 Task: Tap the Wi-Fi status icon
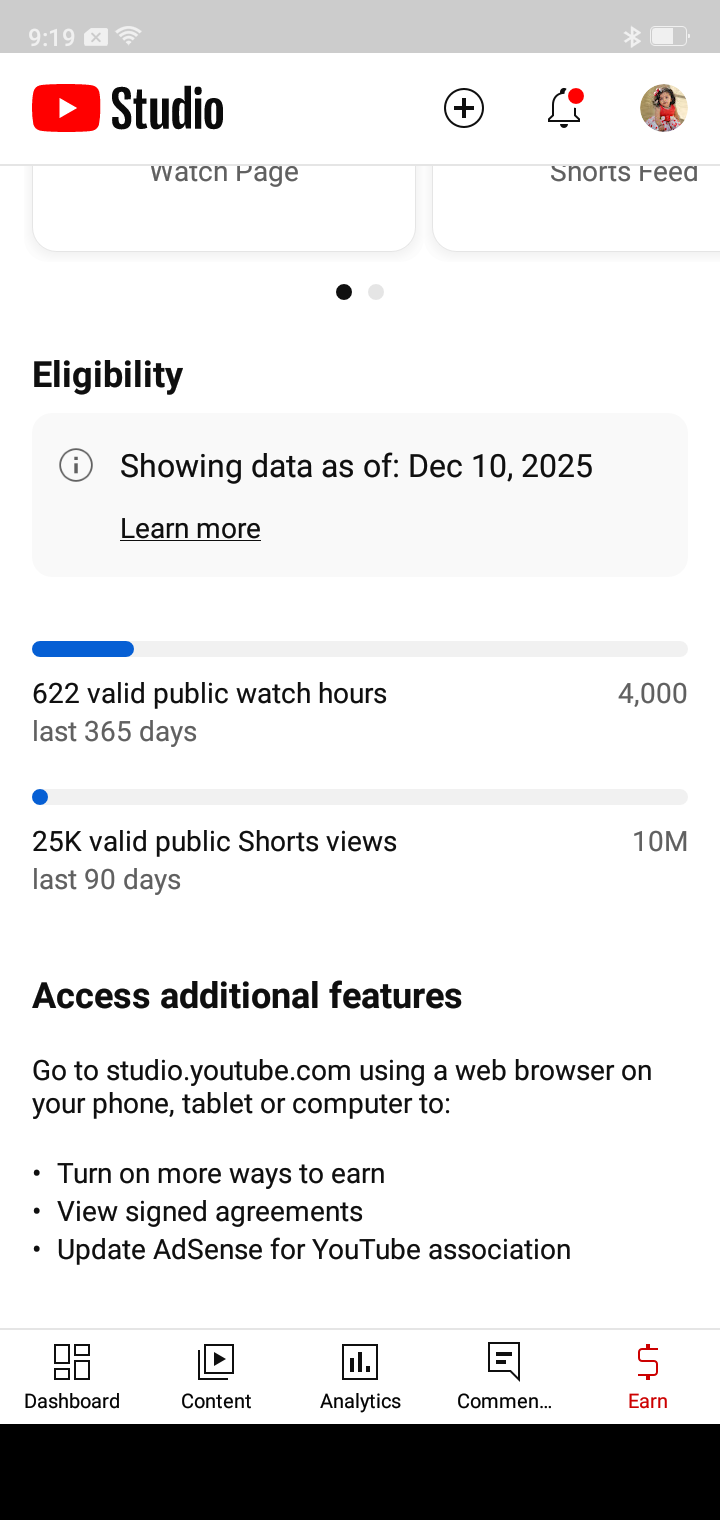(x=128, y=37)
